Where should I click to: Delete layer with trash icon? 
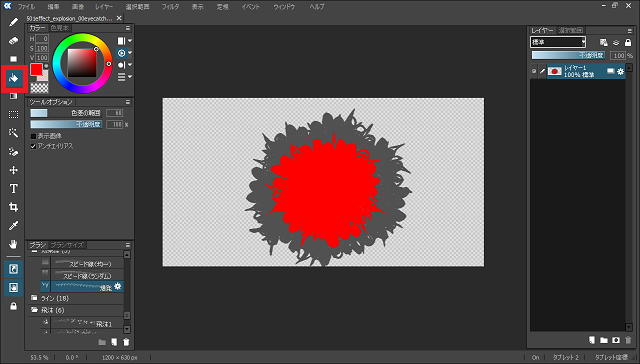tap(628, 340)
